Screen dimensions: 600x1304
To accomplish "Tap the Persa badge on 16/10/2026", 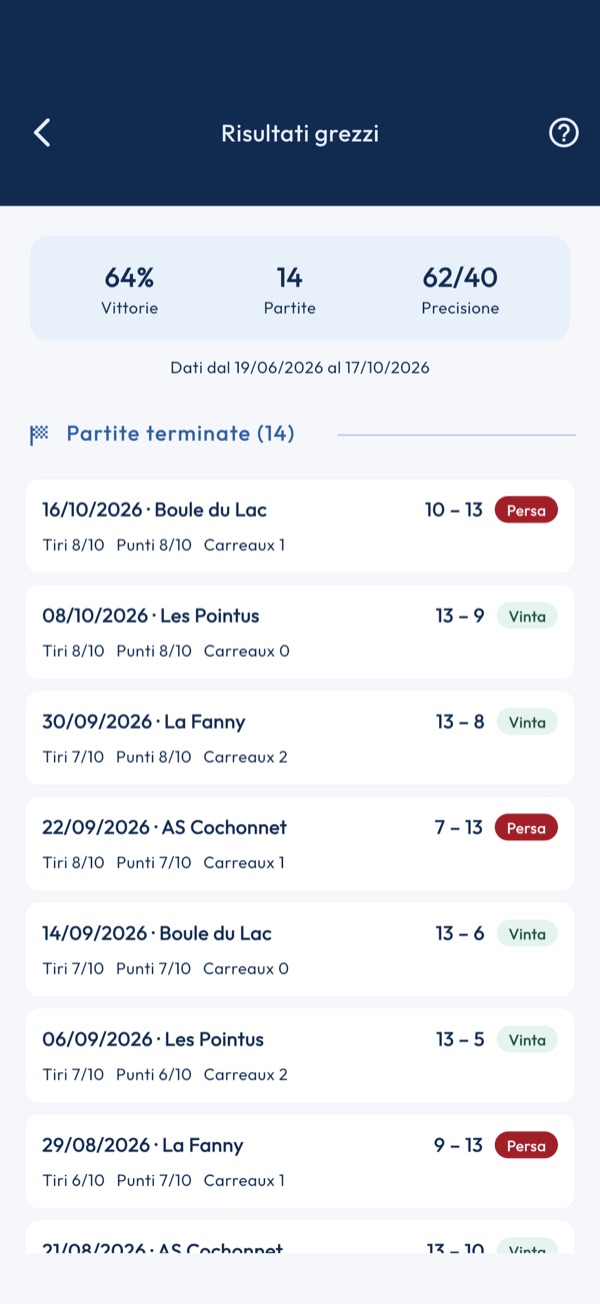I will [526, 510].
